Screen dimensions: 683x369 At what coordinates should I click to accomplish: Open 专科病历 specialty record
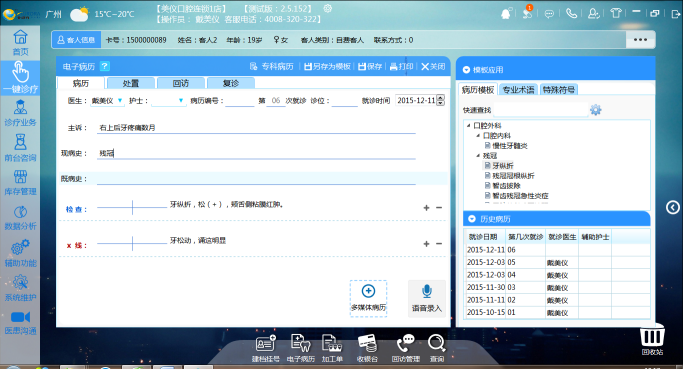[271, 66]
